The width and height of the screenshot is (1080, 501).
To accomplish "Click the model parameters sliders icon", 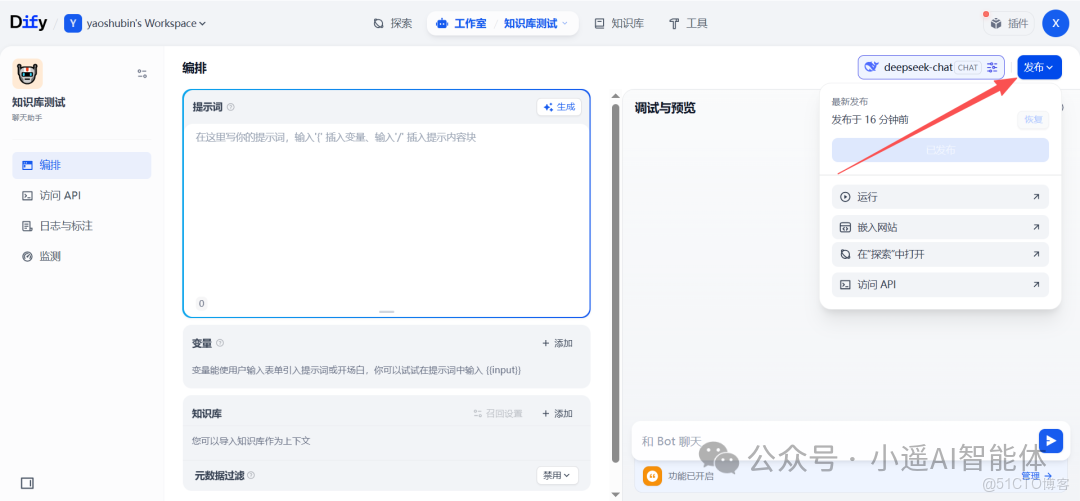I will pos(992,67).
